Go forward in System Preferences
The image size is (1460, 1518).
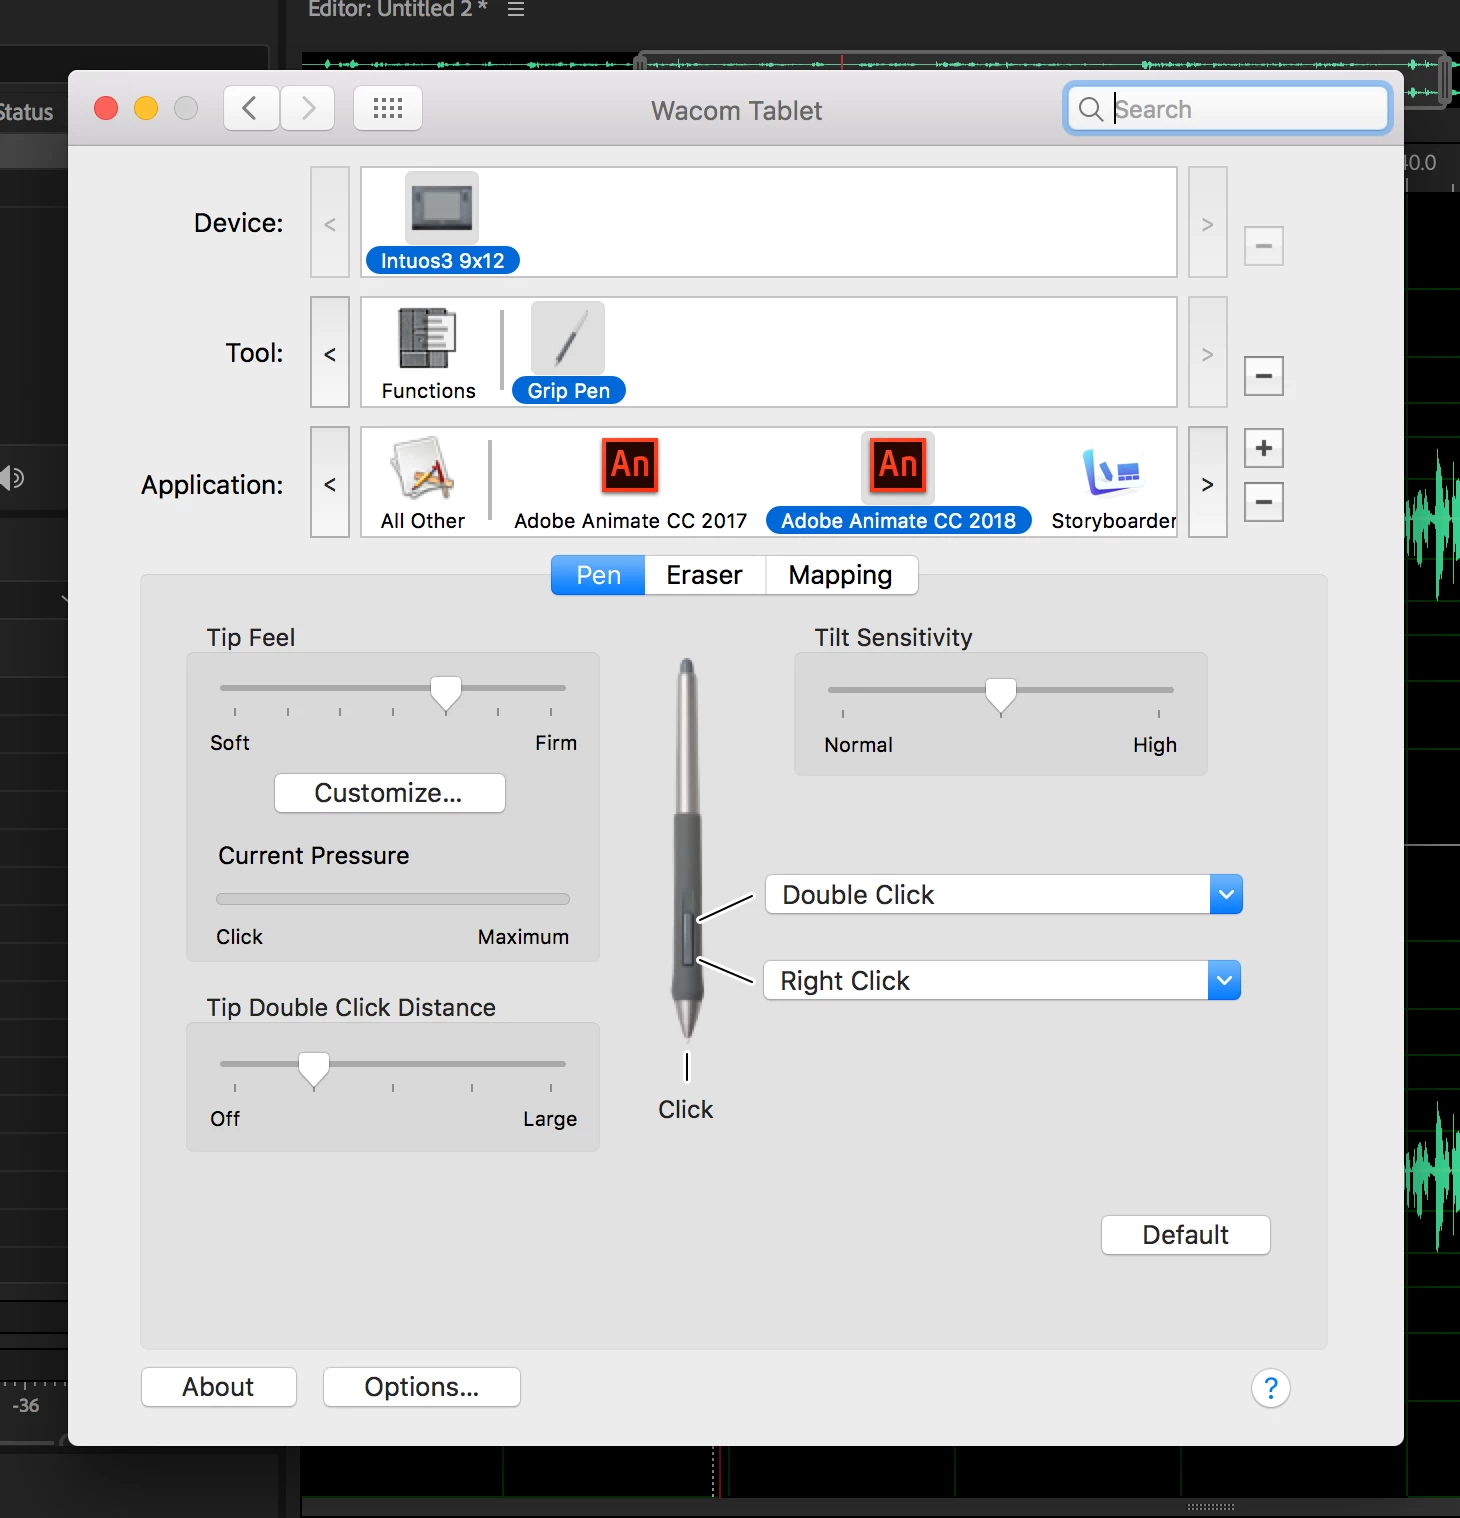click(x=307, y=108)
